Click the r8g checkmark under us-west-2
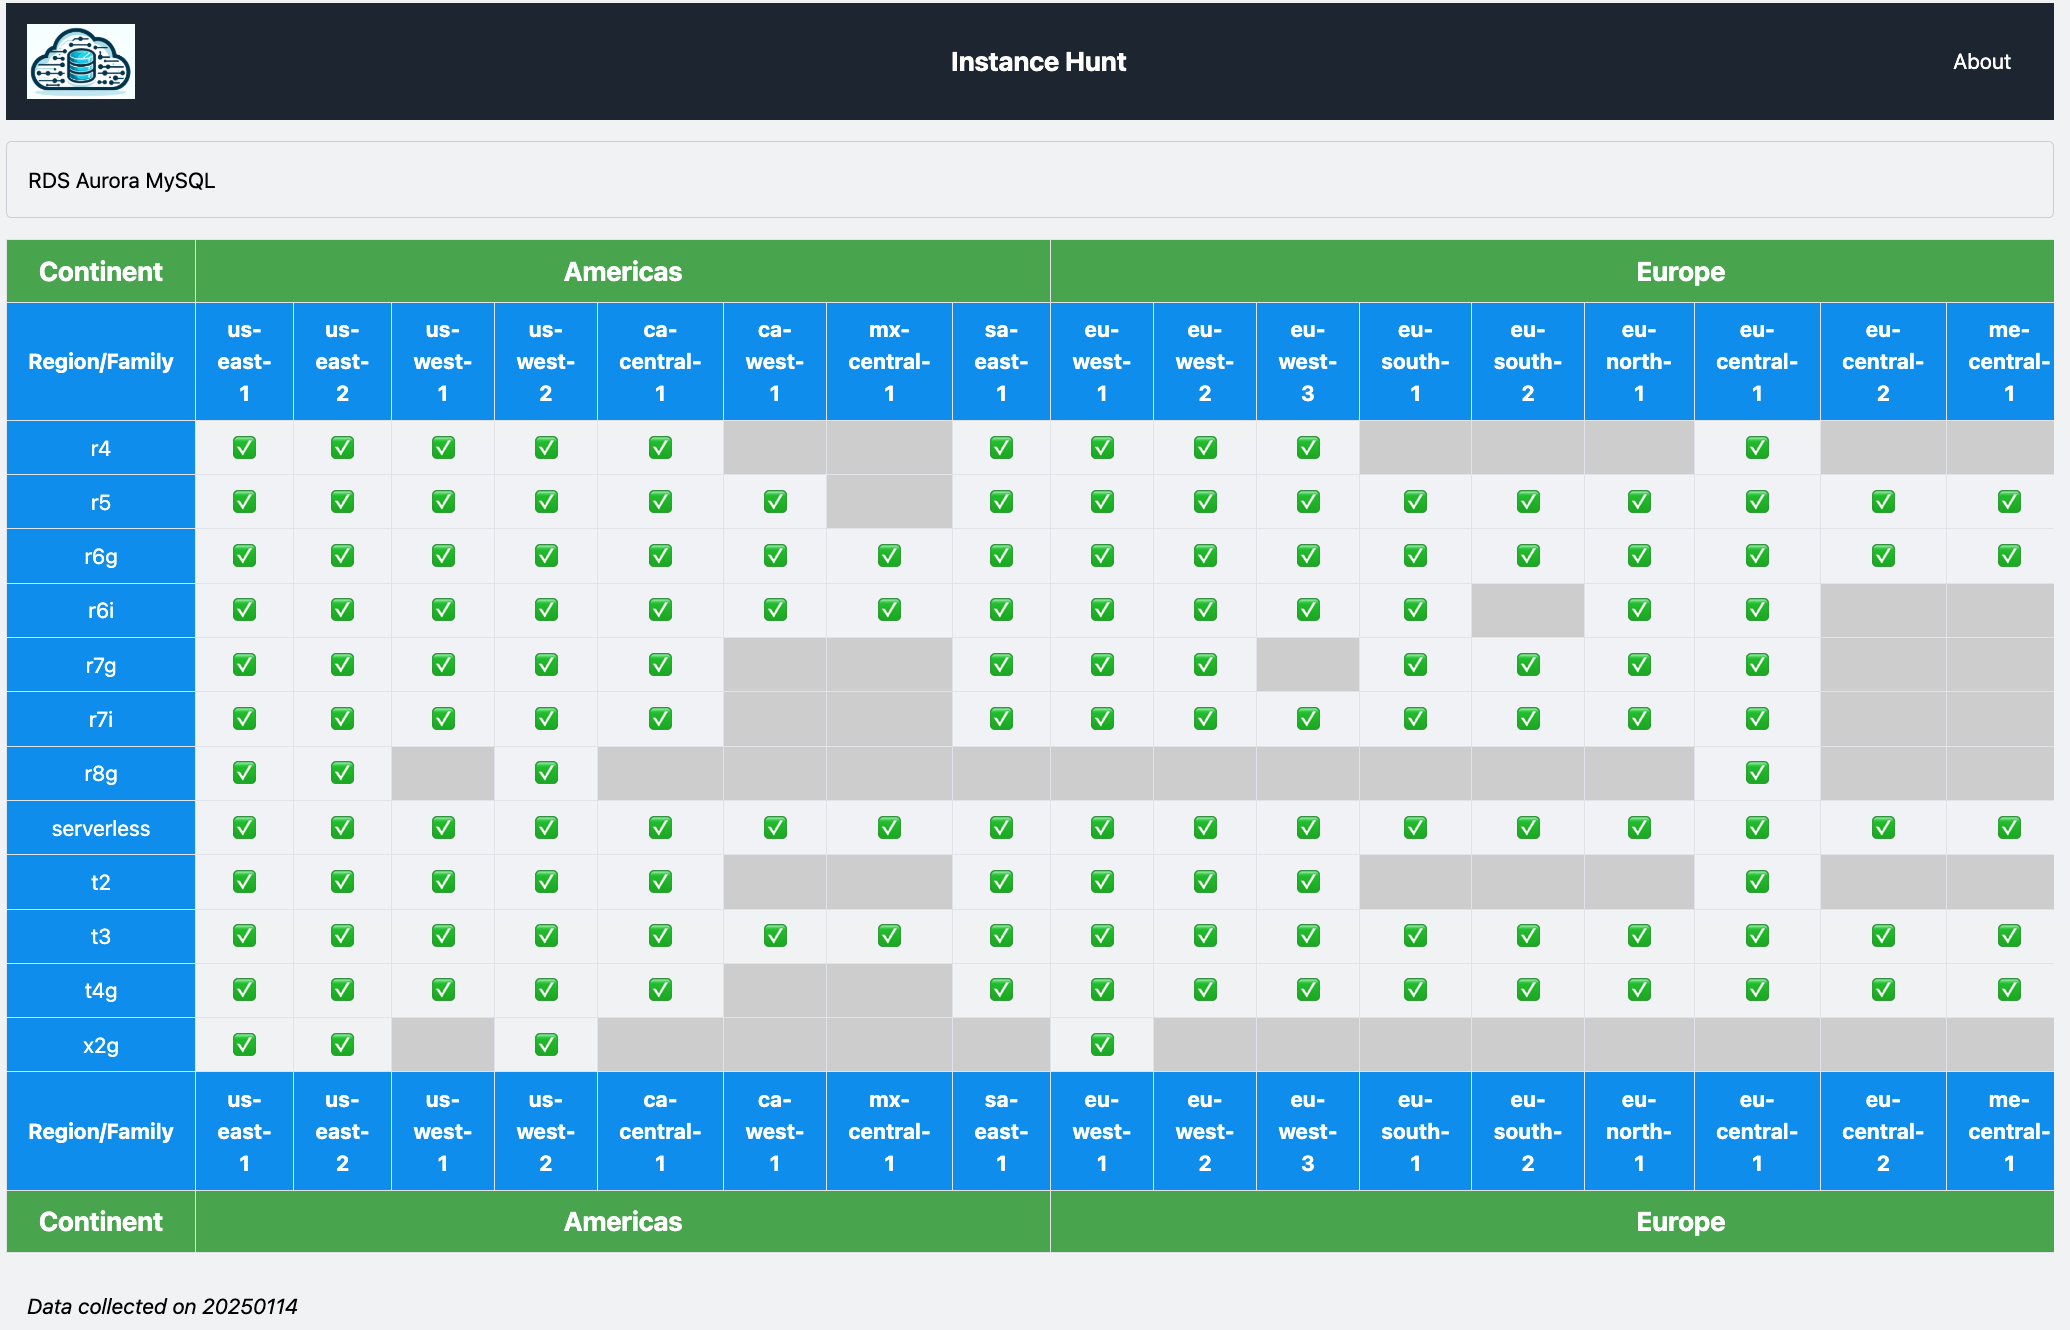 pos(546,772)
